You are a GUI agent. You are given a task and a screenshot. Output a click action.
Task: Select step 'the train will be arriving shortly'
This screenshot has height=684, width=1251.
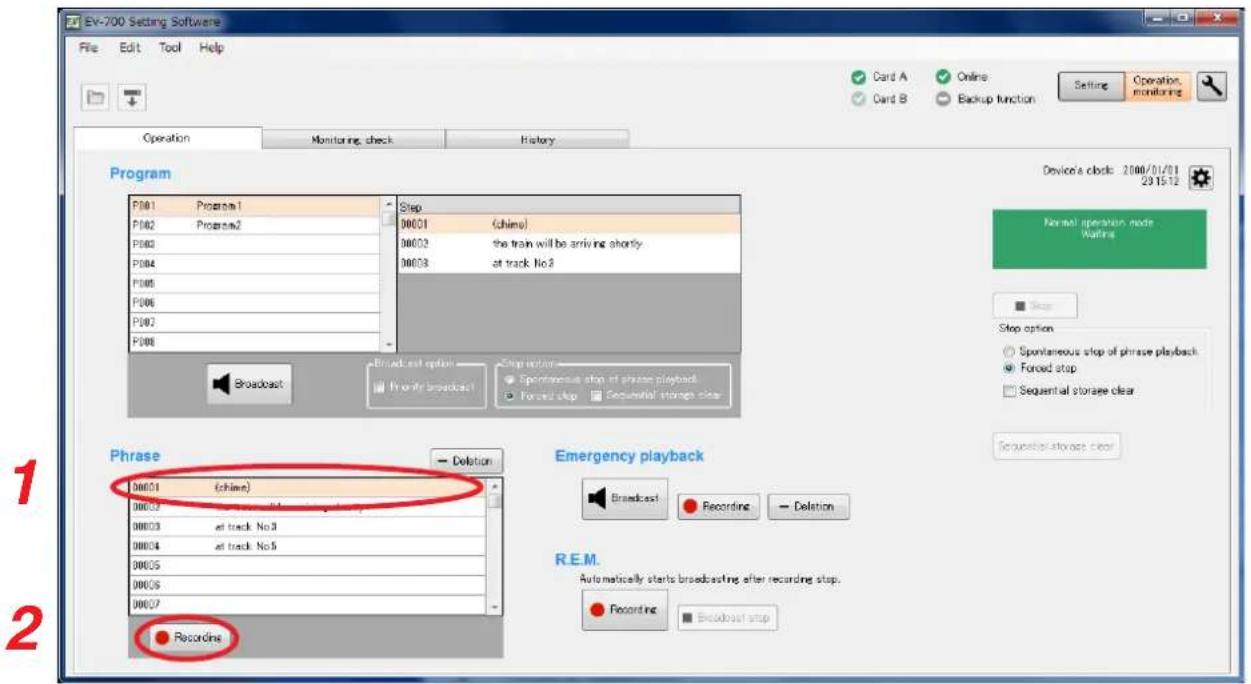(x=569, y=244)
